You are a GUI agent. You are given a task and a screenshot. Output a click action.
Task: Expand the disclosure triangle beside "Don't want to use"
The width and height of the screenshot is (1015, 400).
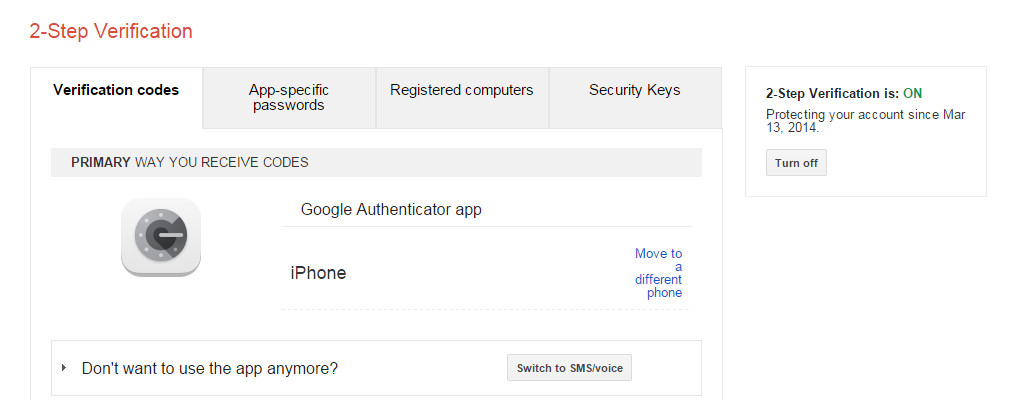(x=64, y=368)
